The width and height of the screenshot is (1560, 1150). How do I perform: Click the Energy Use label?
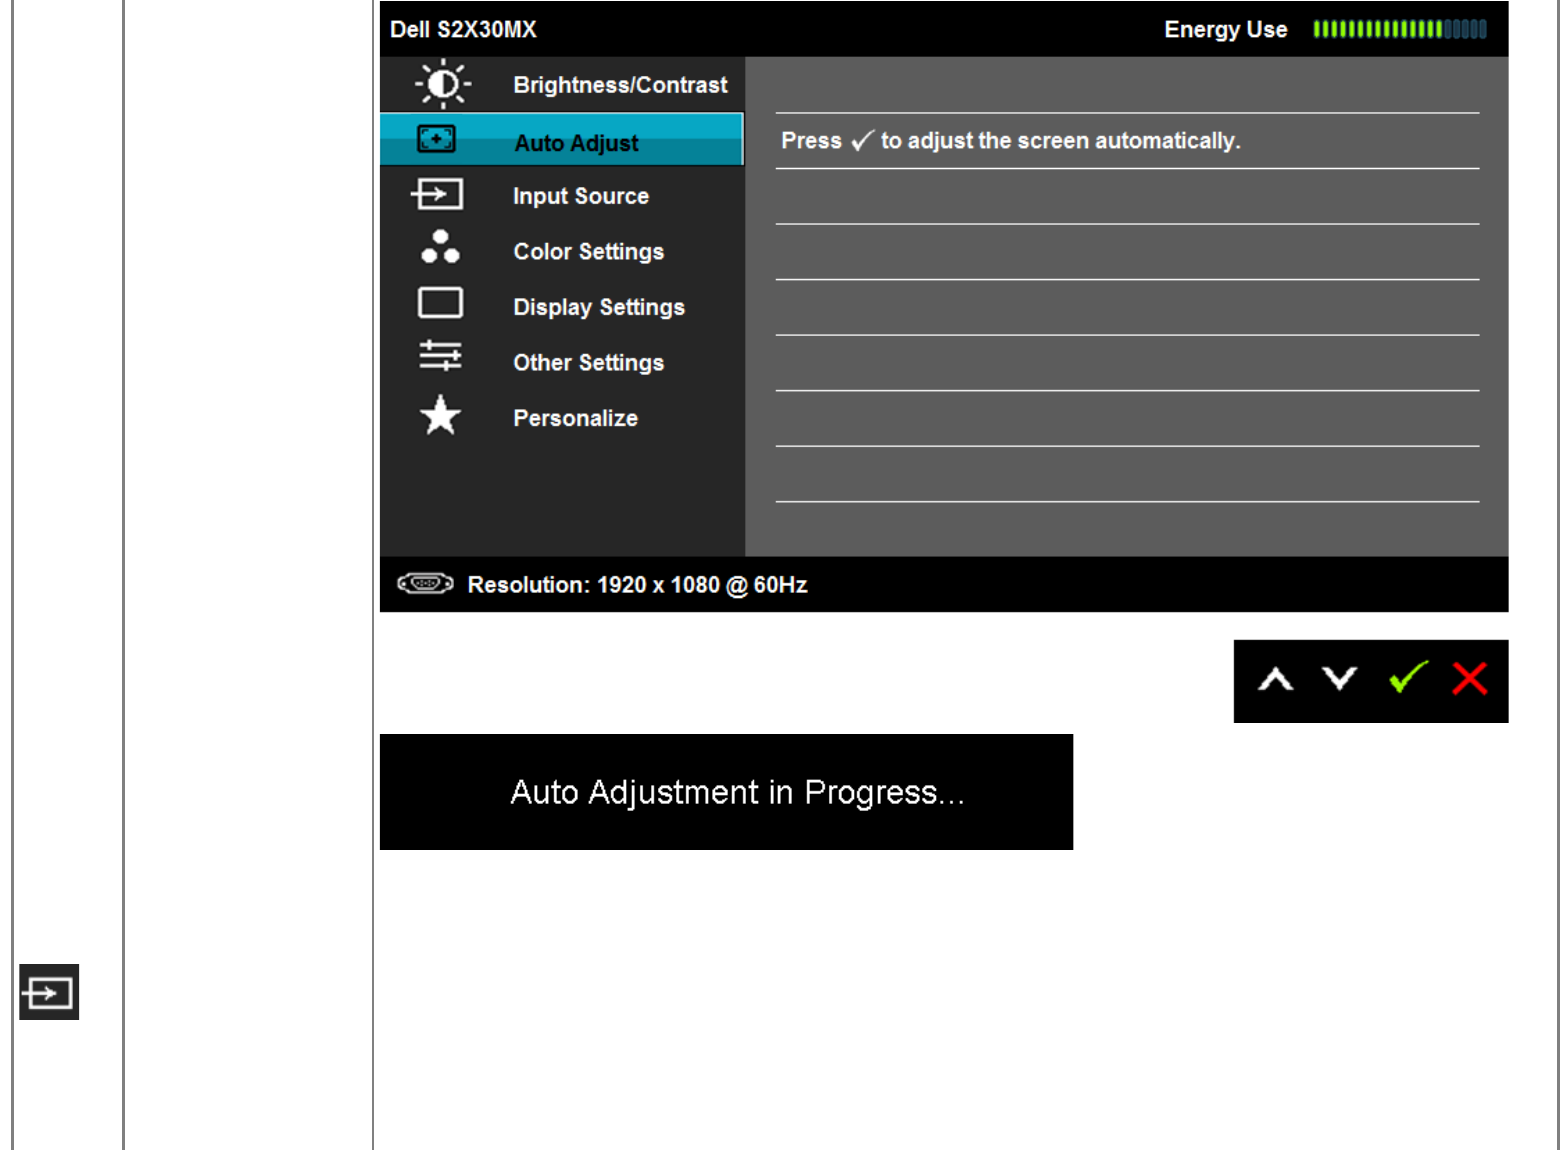[x=1225, y=30]
